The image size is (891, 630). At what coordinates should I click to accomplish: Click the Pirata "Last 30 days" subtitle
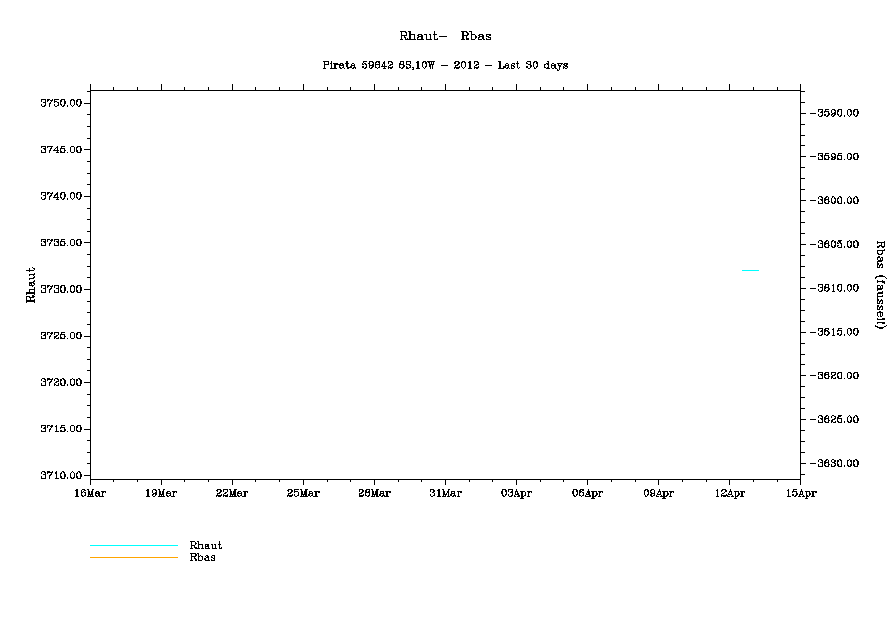445,65
